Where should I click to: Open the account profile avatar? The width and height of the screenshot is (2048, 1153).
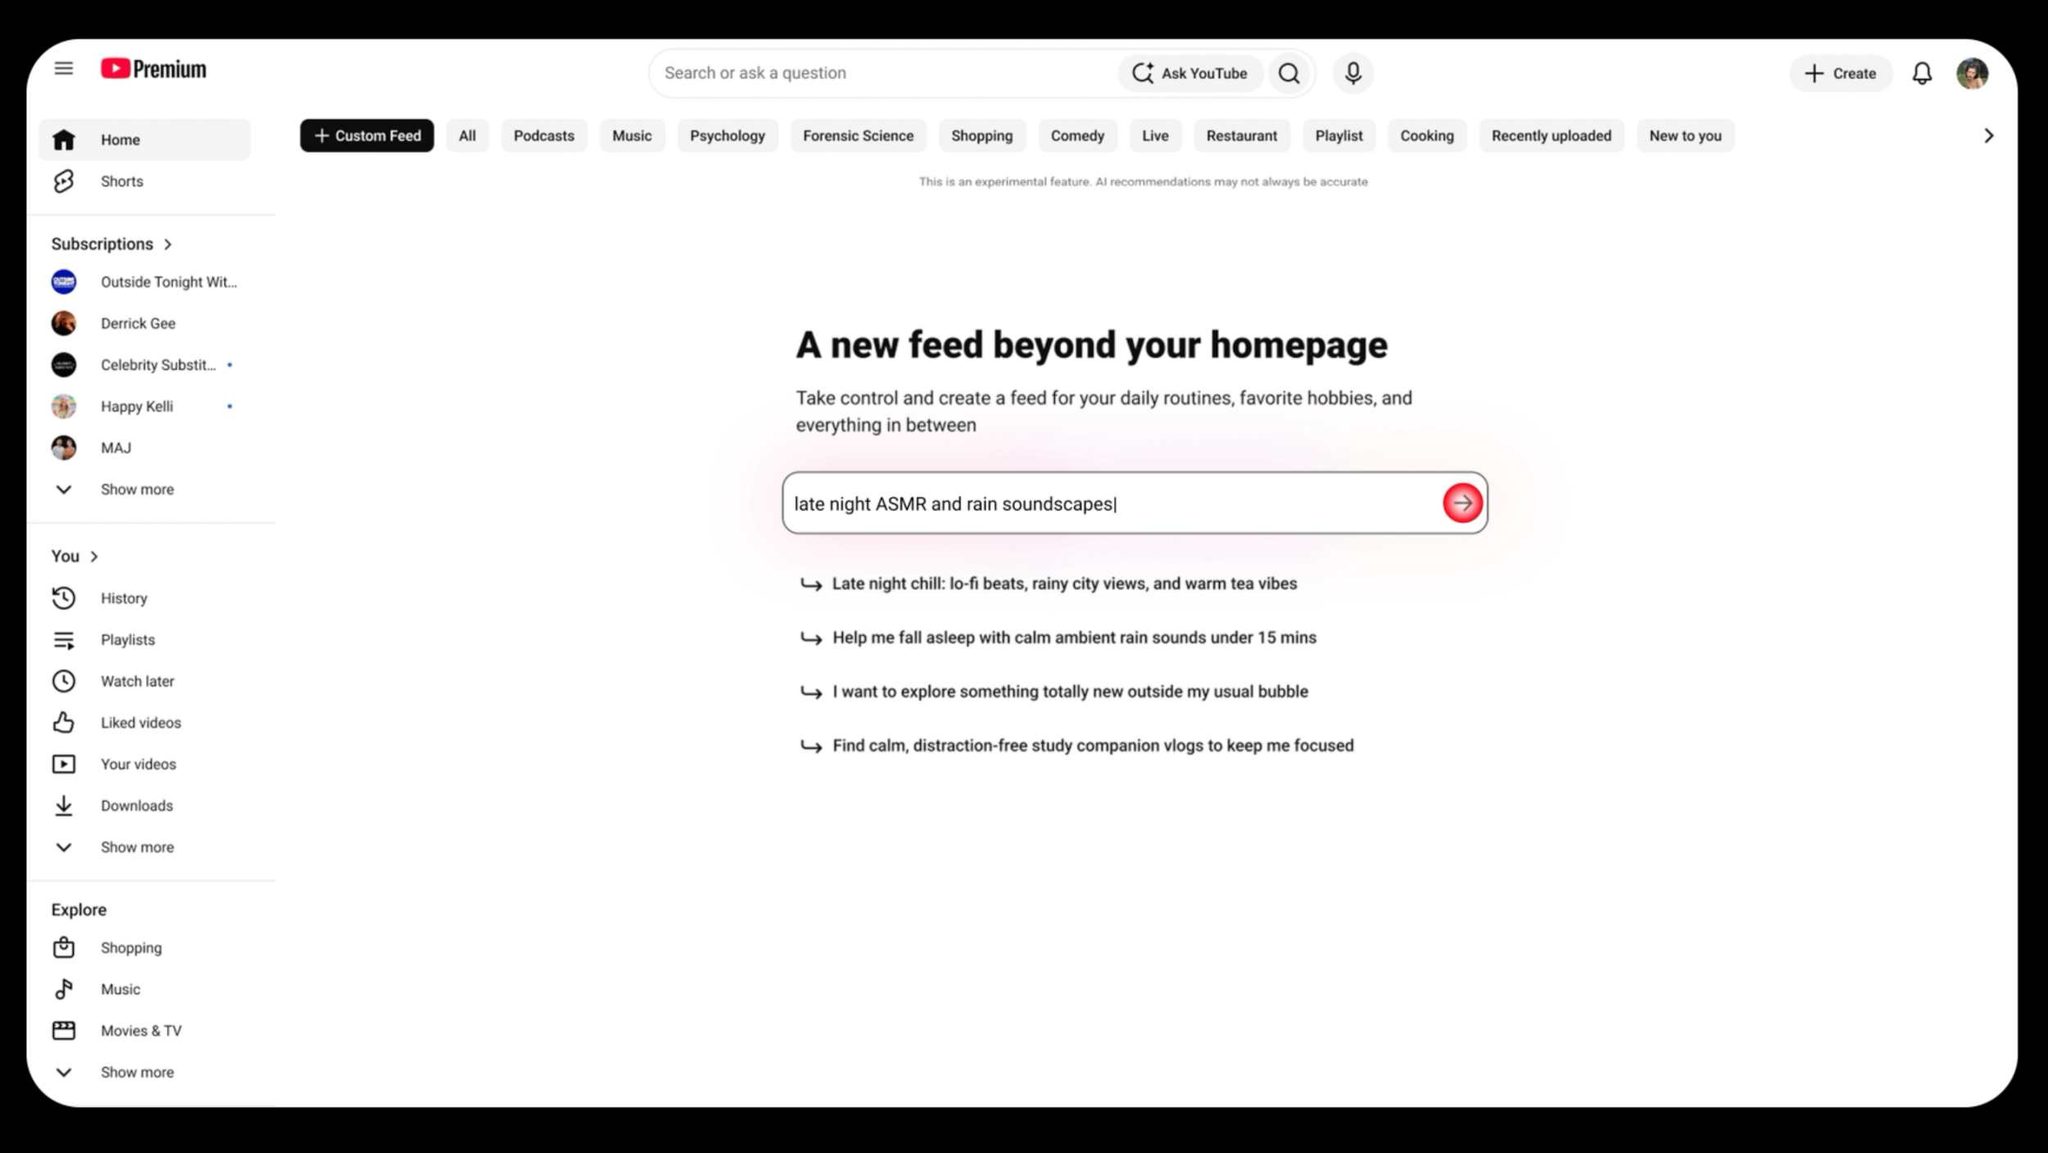1972,73
